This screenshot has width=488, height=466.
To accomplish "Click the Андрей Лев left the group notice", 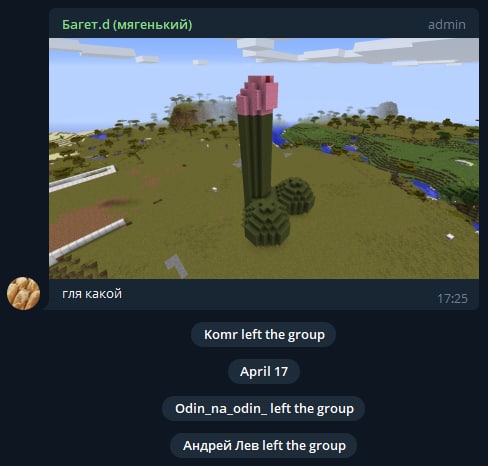I will [263, 445].
